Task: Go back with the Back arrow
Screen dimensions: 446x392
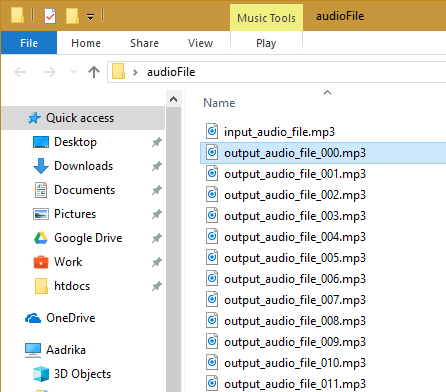Action: tap(20, 72)
